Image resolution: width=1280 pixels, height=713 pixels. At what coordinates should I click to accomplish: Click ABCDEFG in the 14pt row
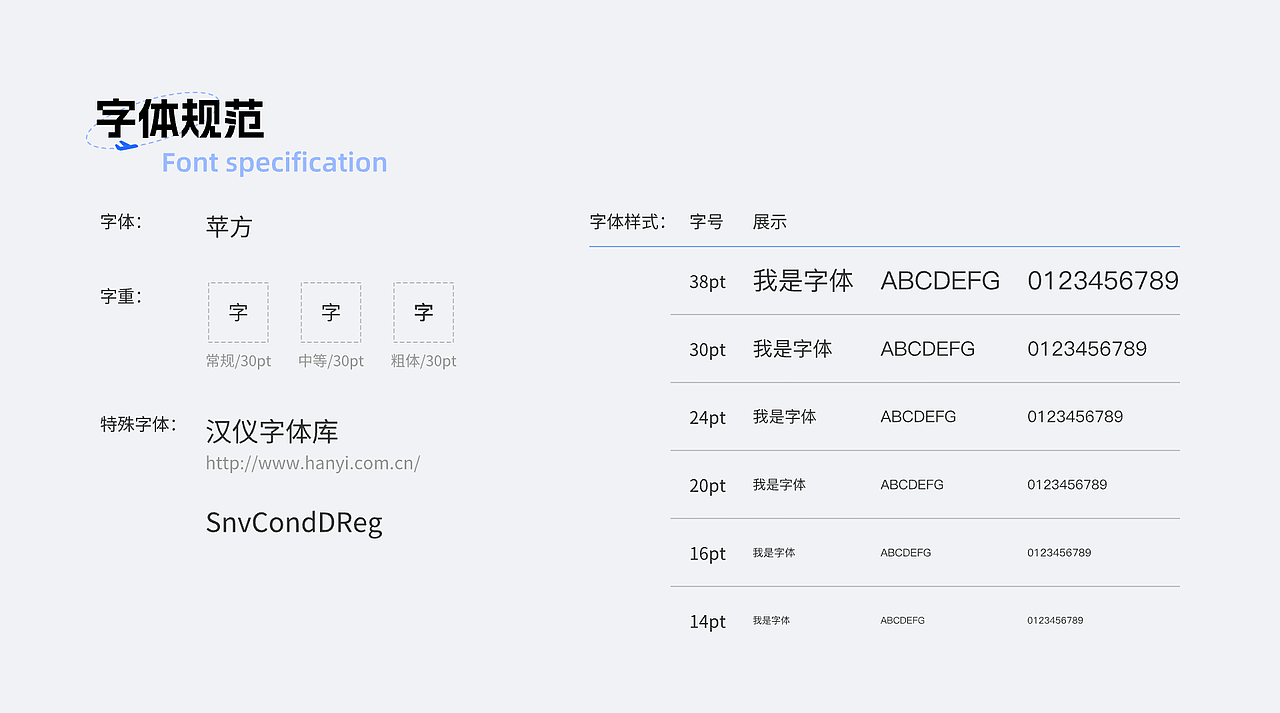[x=902, y=621]
